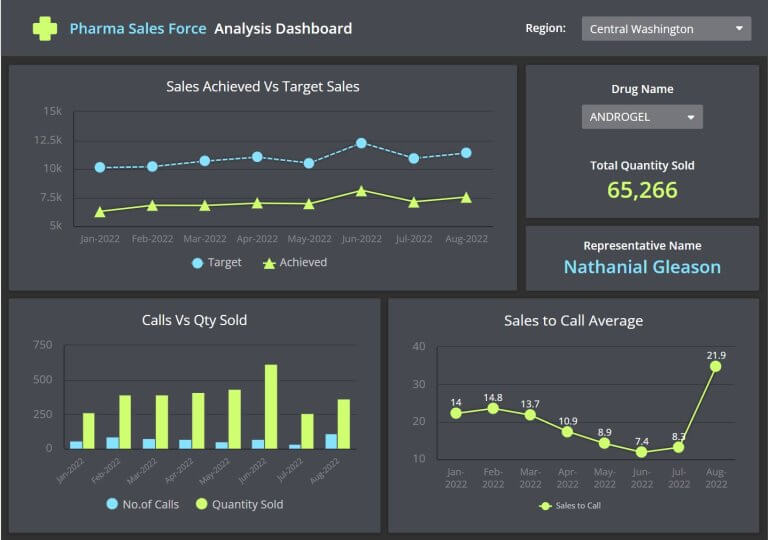Viewport: 768px width, 540px height.
Task: Toggle the Achieved legend series
Action: tap(295, 263)
